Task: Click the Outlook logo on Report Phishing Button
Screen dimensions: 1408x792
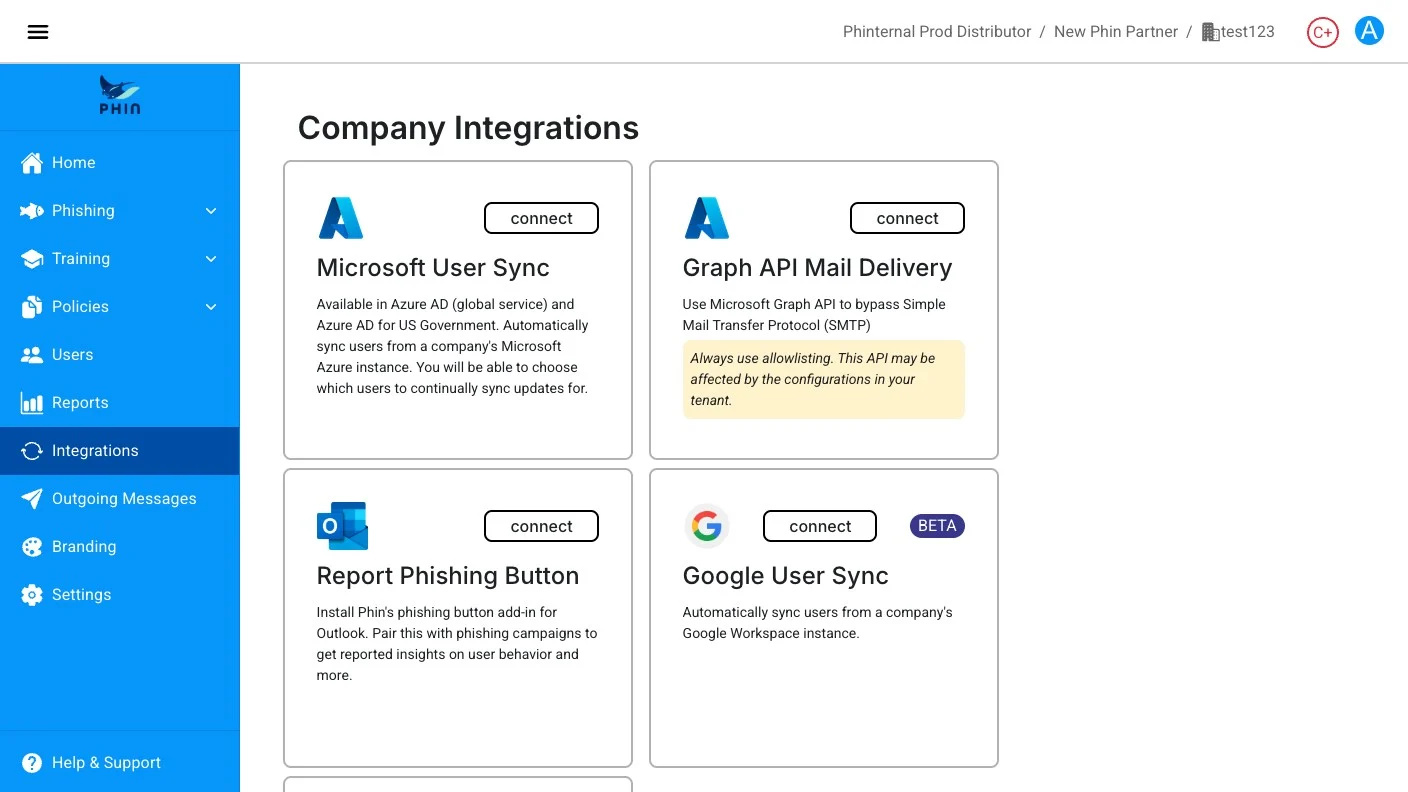Action: 342,526
